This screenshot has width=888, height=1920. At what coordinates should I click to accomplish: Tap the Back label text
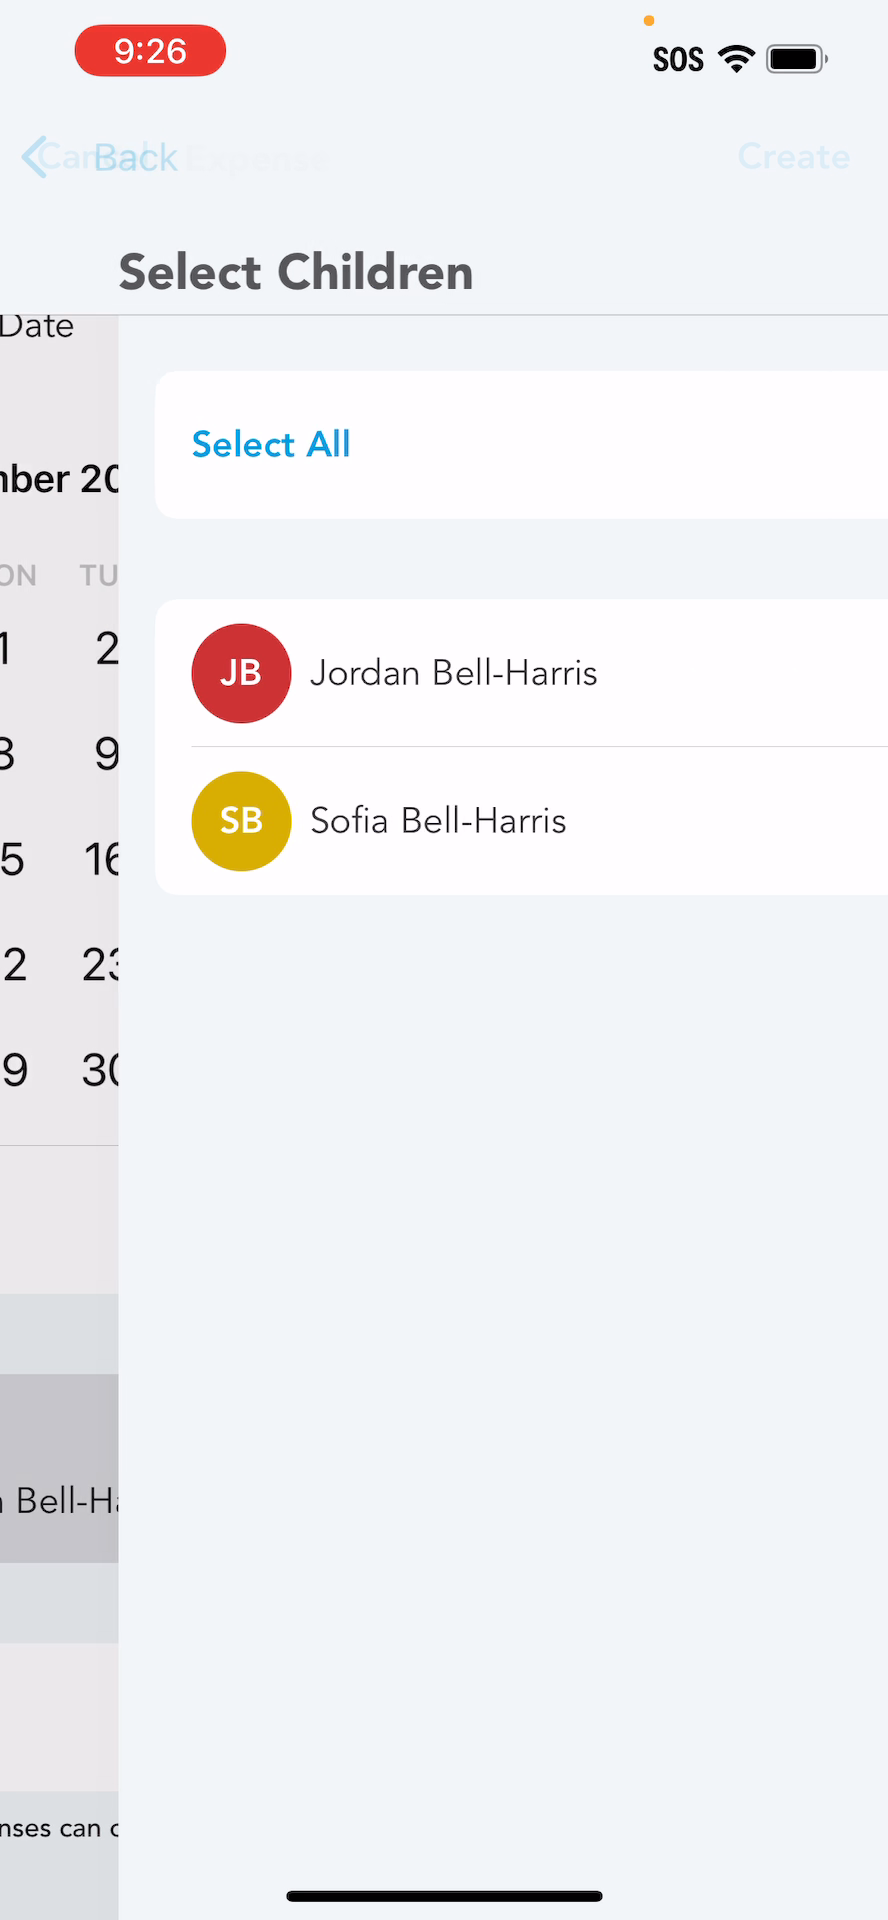pos(136,157)
